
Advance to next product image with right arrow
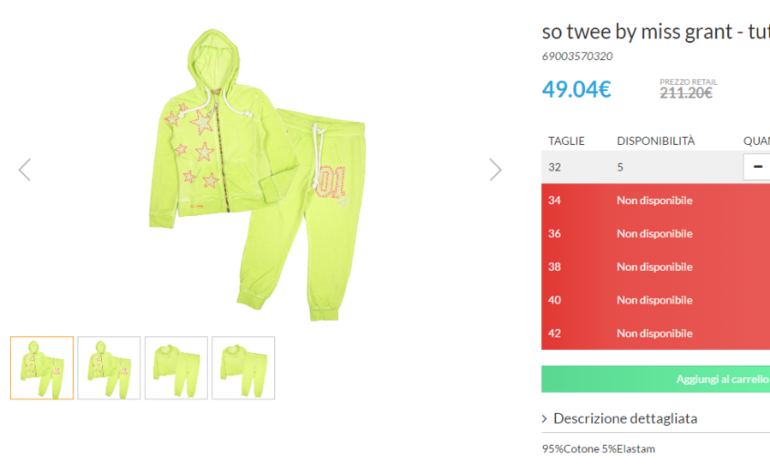click(x=495, y=170)
